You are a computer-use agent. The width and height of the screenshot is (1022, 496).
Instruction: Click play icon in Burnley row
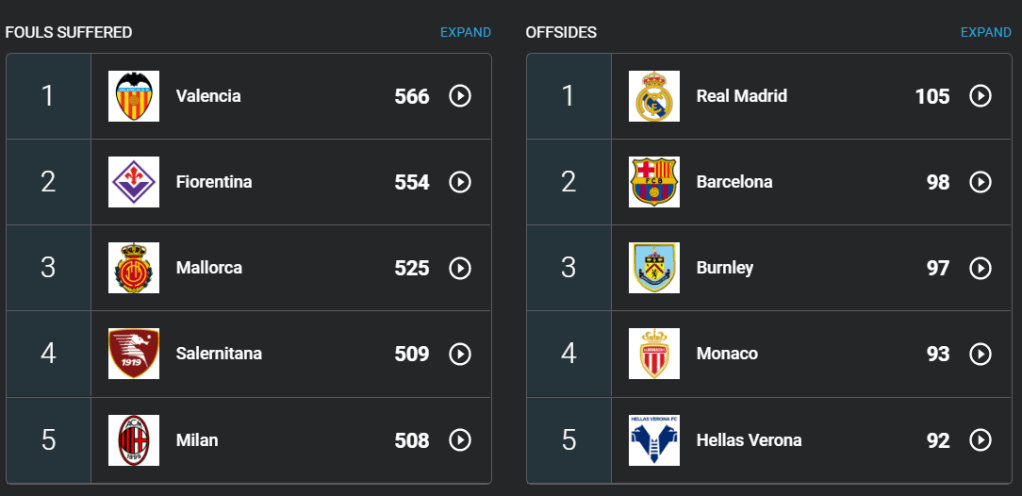[x=980, y=268]
